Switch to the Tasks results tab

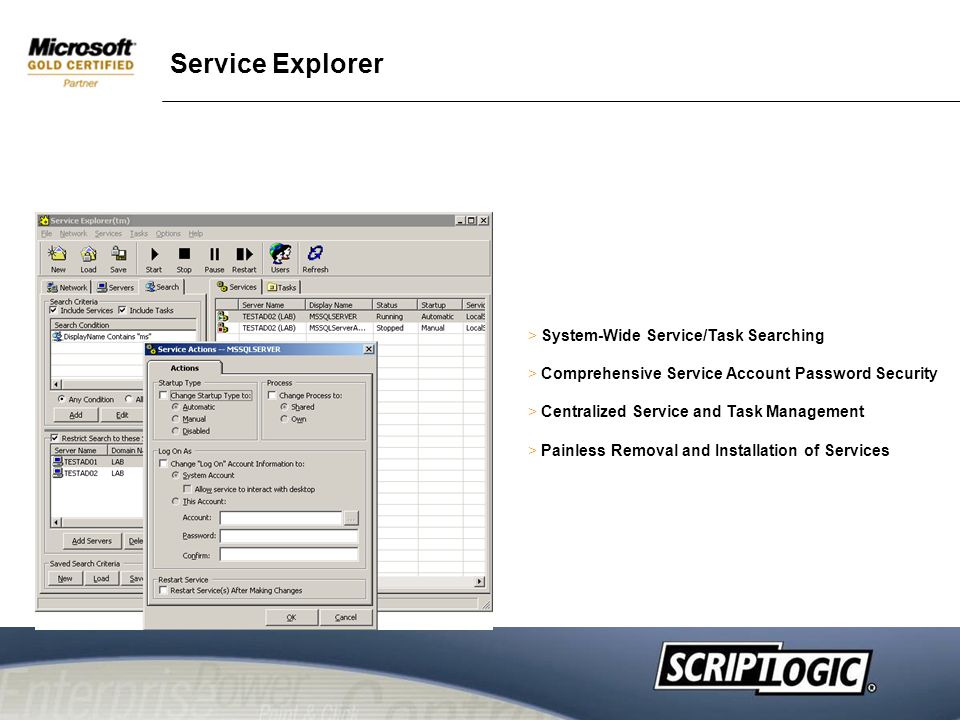pos(282,287)
